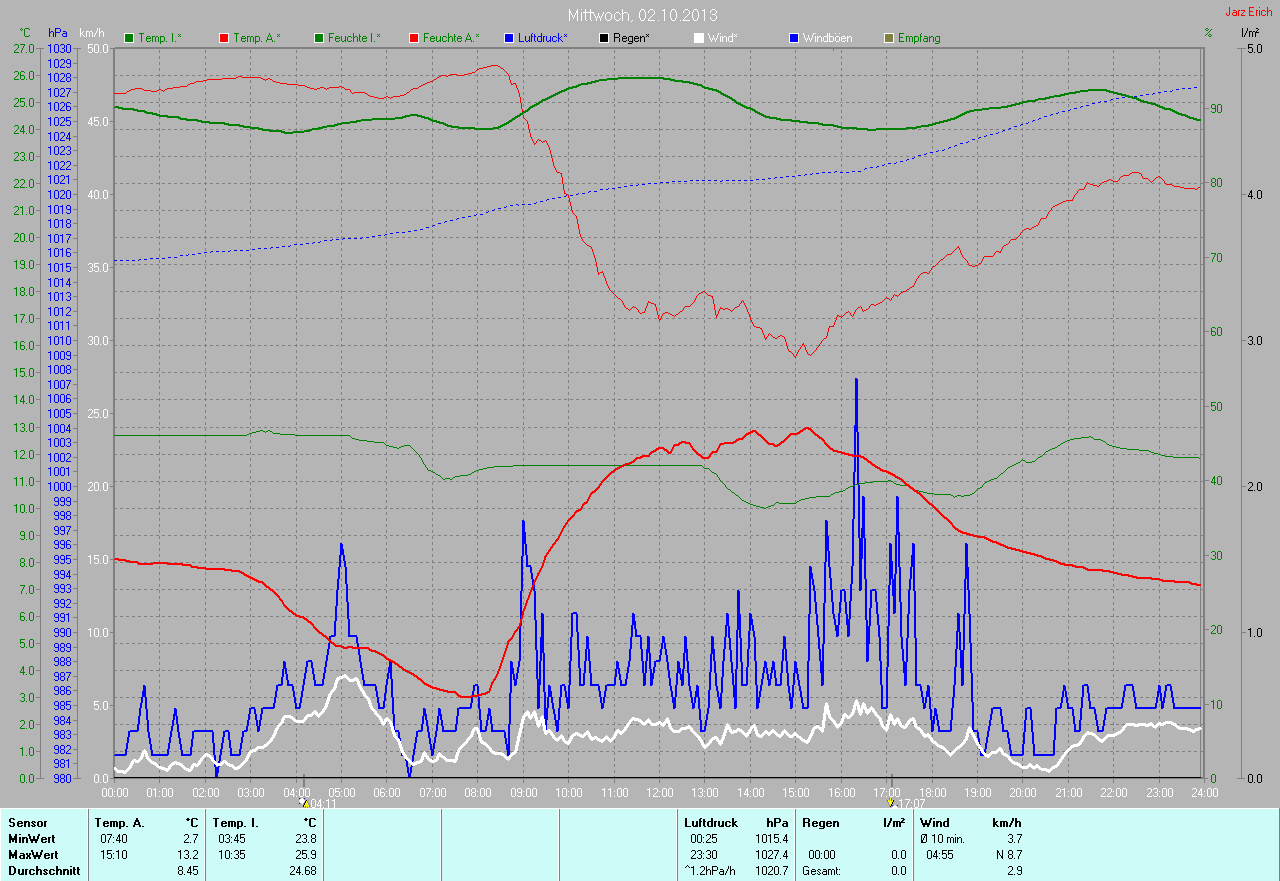Select the "Wind*" legend label

coord(723,38)
